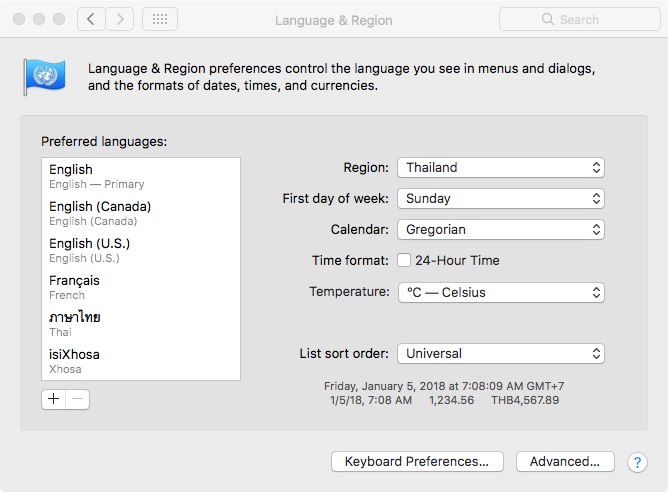The width and height of the screenshot is (668, 492).
Task: Click the back navigation arrow
Action: tap(91, 19)
